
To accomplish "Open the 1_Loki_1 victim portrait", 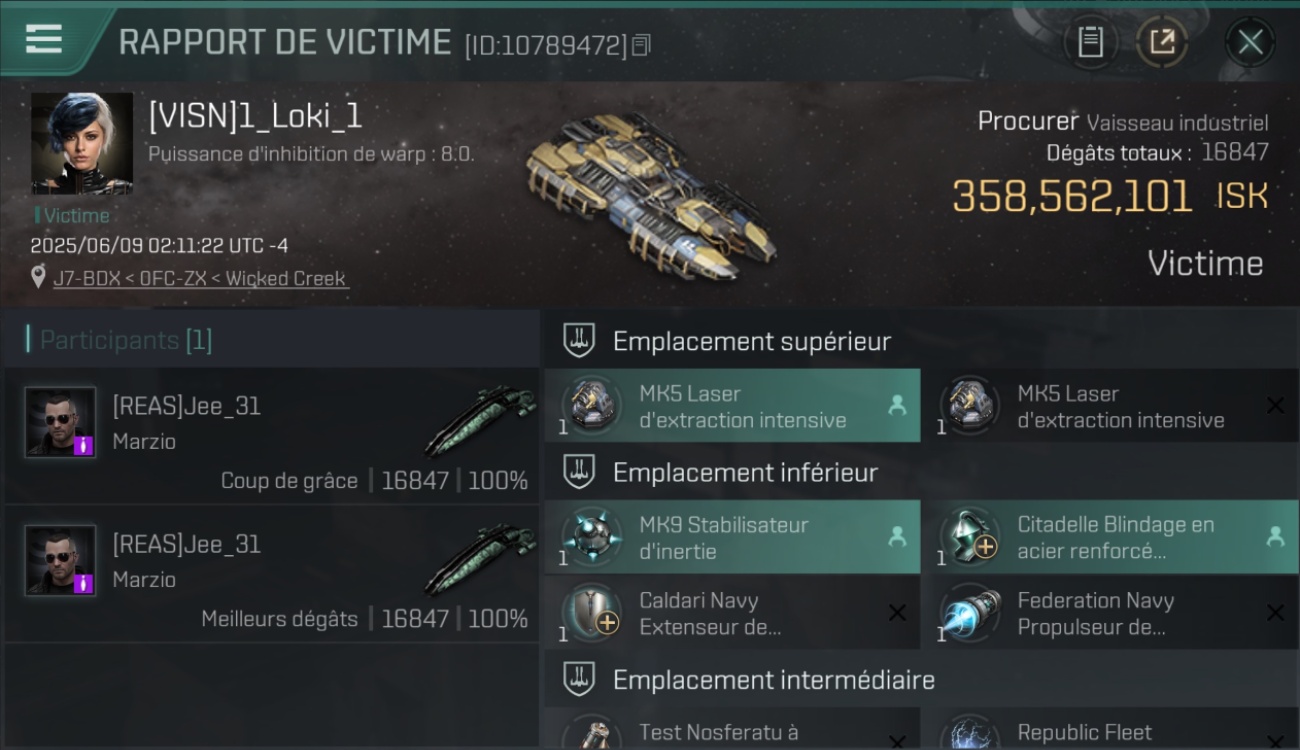I will point(82,143).
